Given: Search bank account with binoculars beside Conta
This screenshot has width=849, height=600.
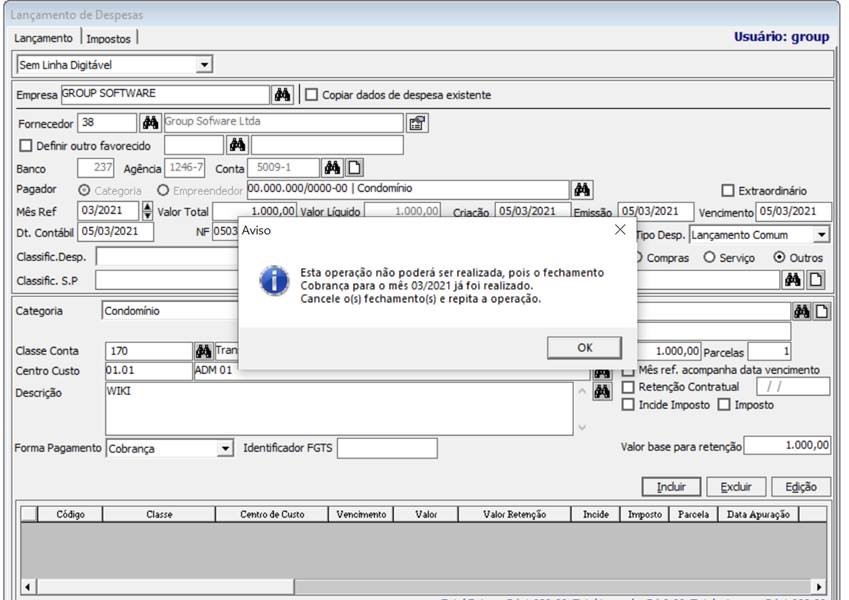Looking at the screenshot, I should [332, 167].
